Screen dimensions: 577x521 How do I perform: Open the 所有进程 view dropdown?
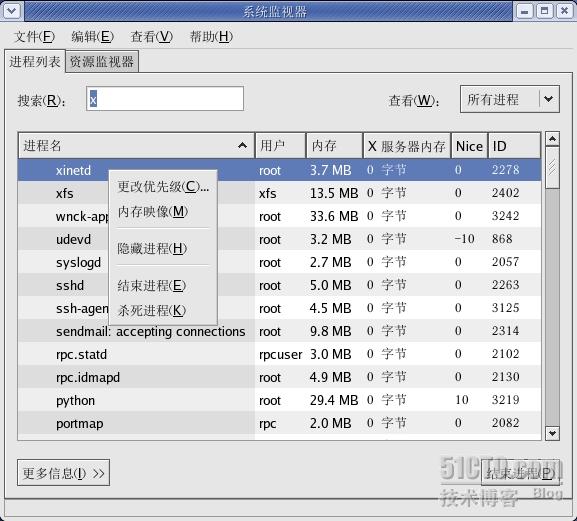(510, 99)
